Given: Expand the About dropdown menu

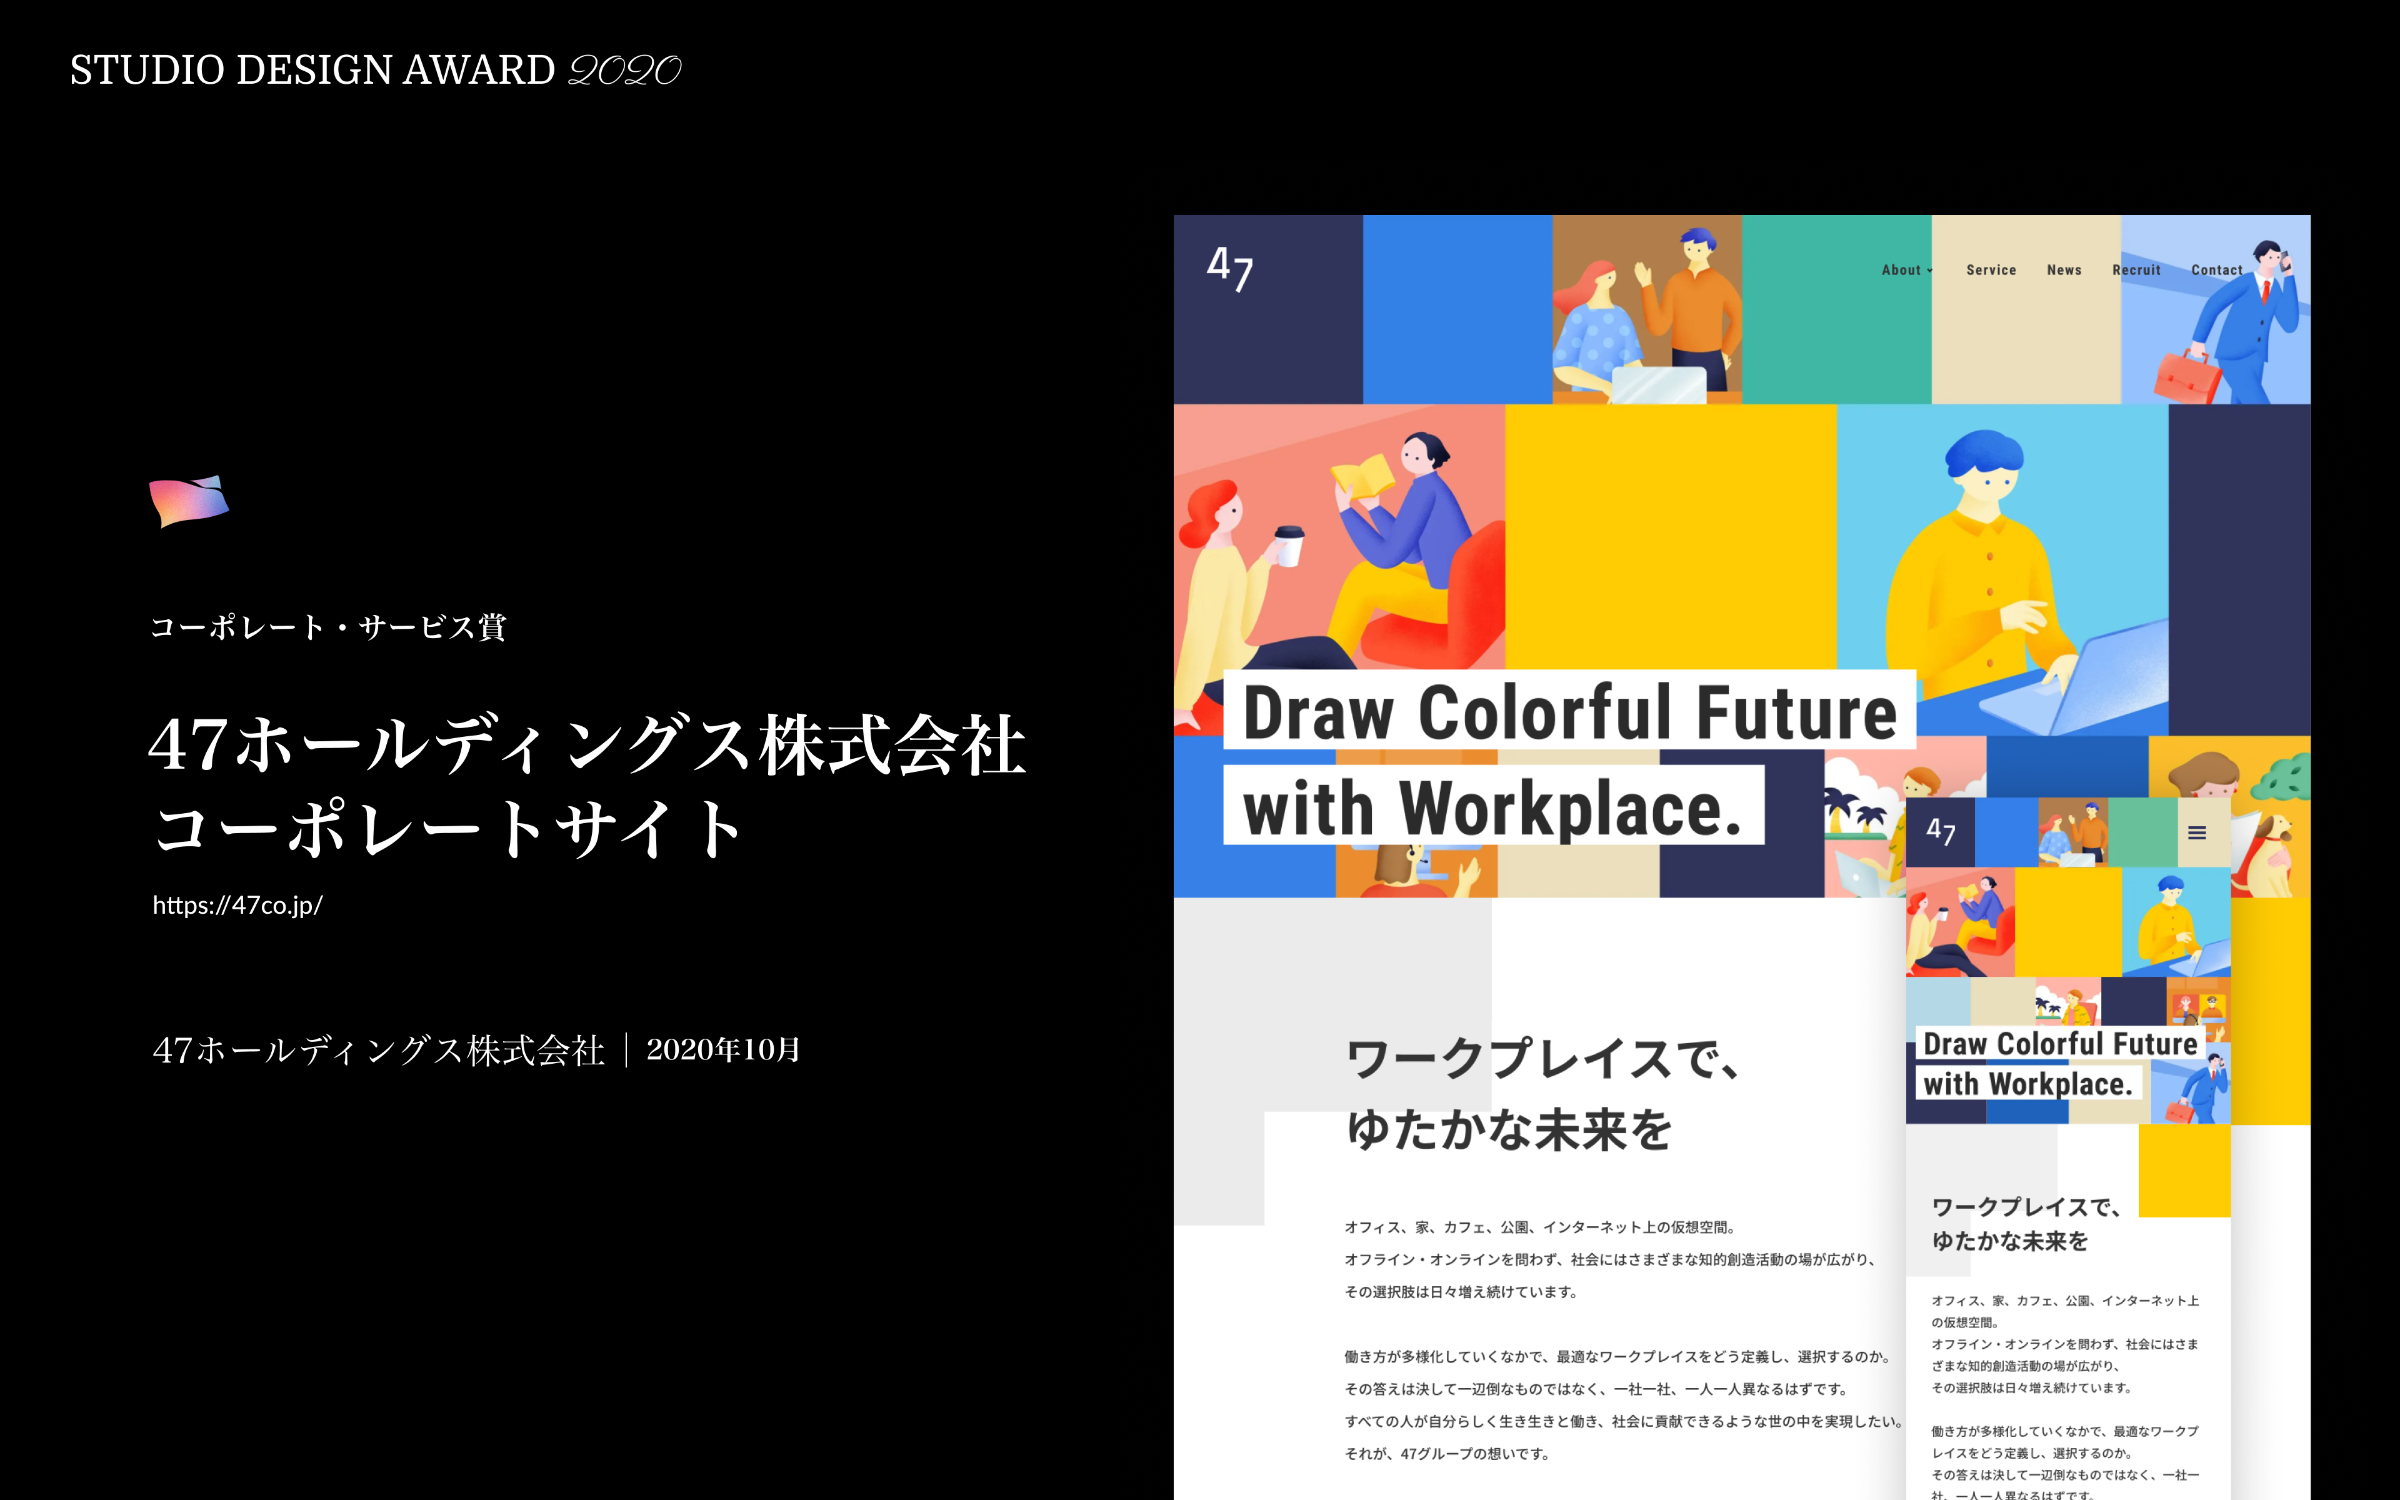Looking at the screenshot, I should point(1907,270).
